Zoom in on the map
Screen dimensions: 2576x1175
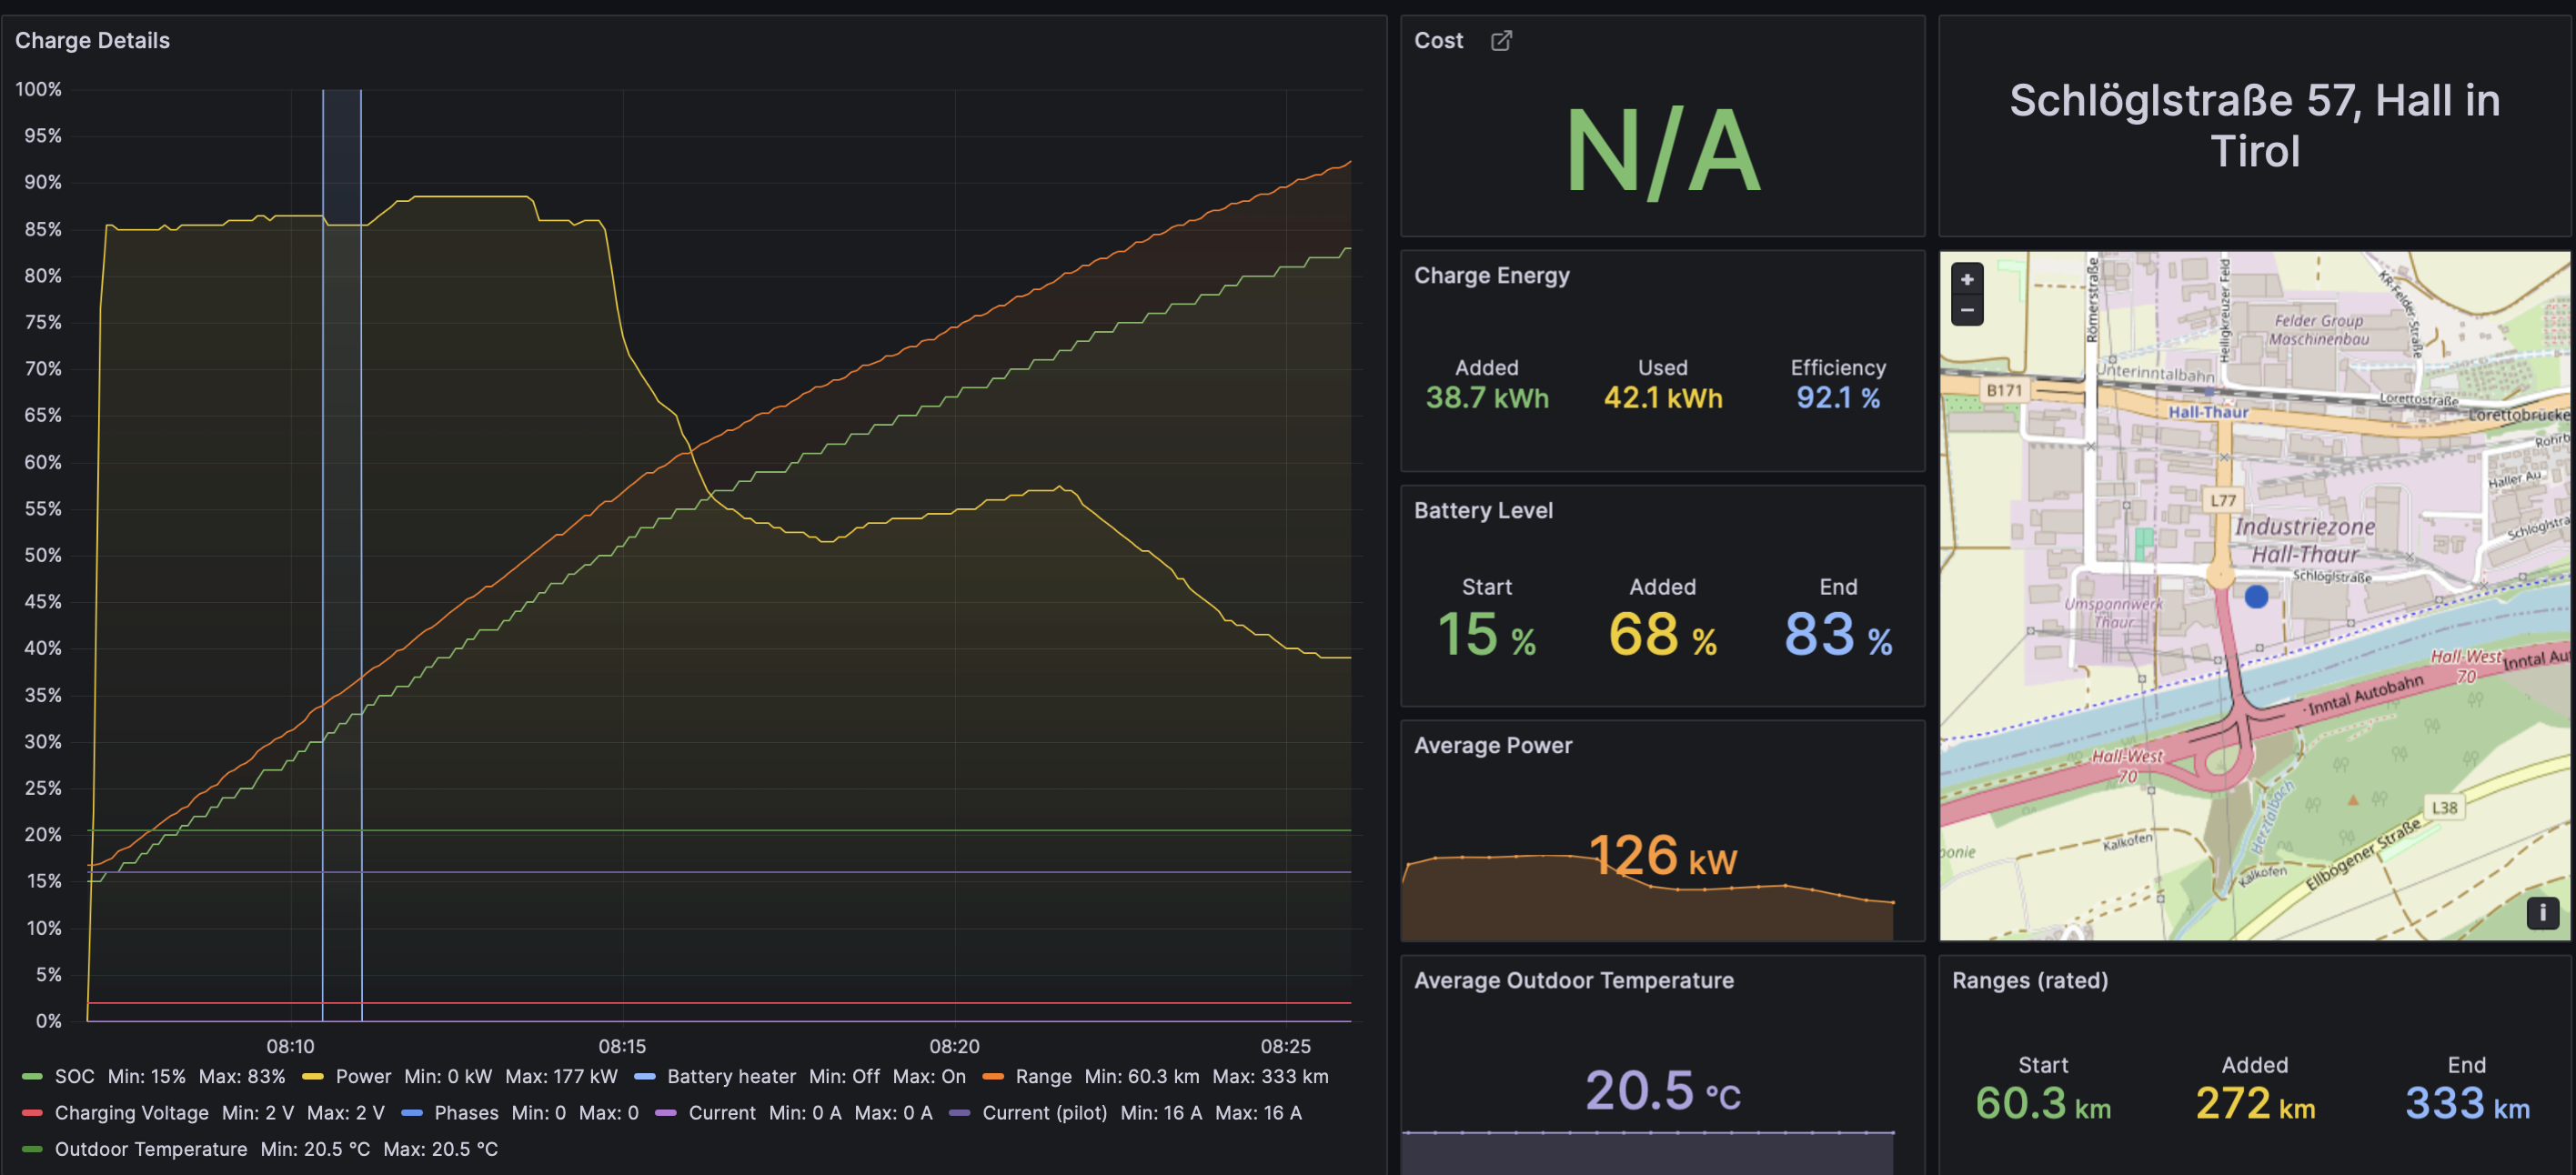click(1966, 280)
